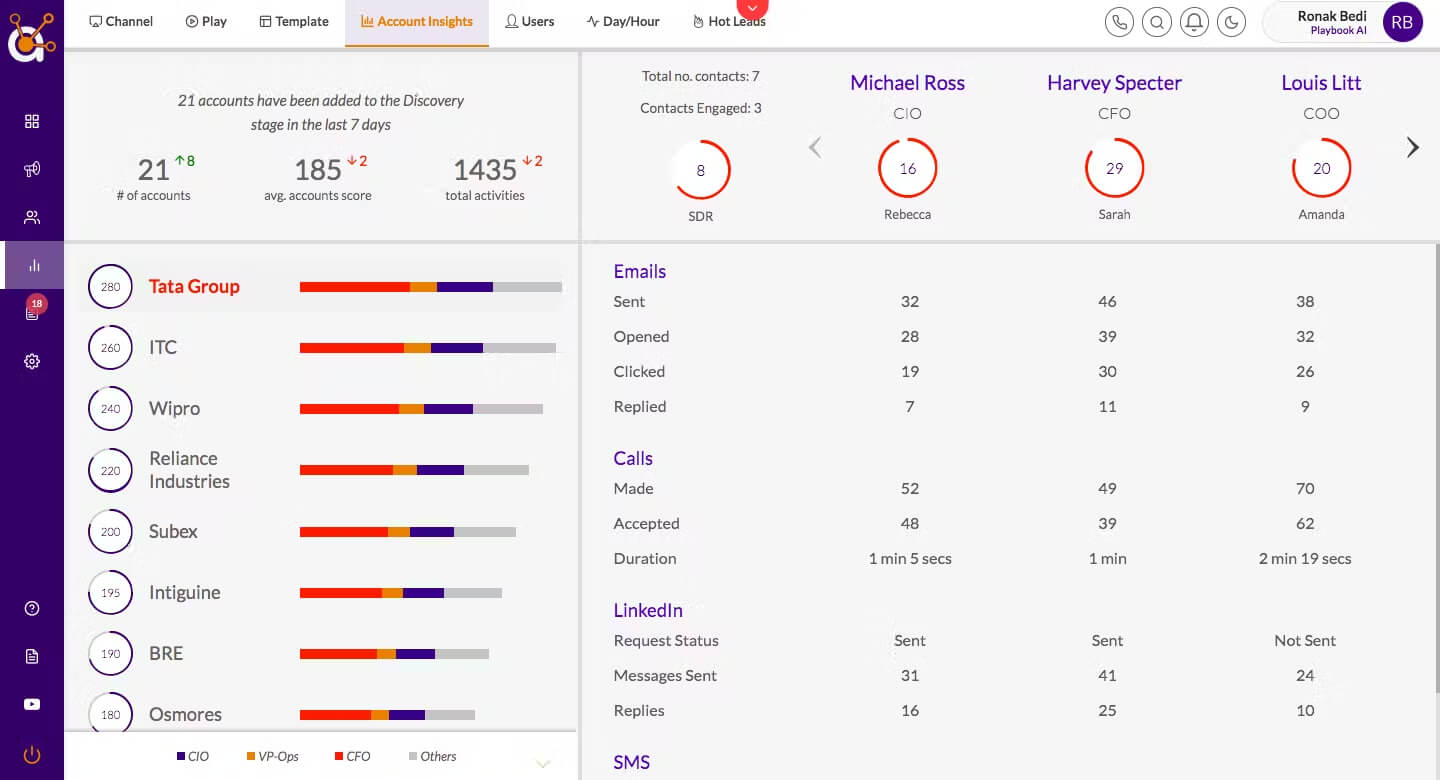Select the Wipro account row

pyautogui.click(x=322, y=409)
